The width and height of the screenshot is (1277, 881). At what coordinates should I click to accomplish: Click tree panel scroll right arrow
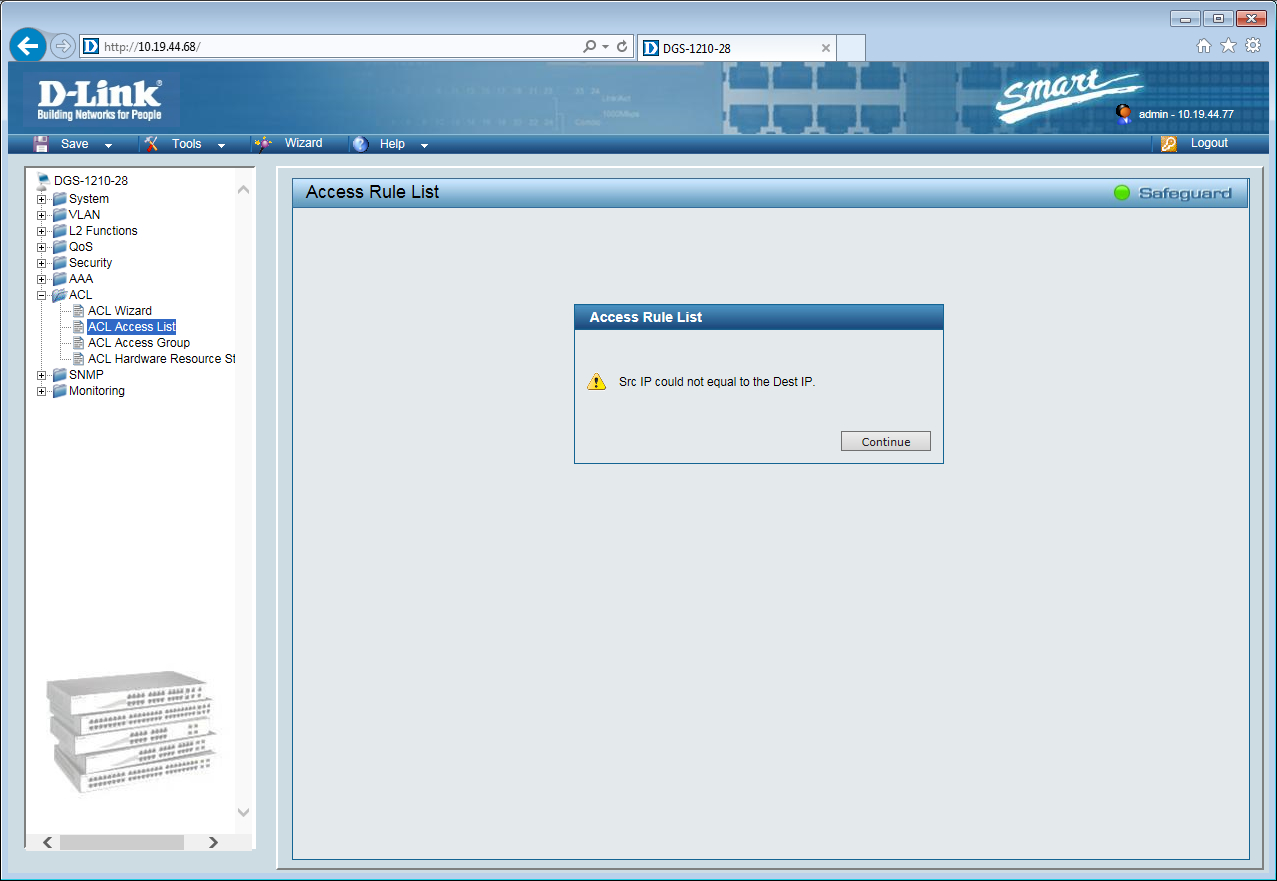[213, 842]
